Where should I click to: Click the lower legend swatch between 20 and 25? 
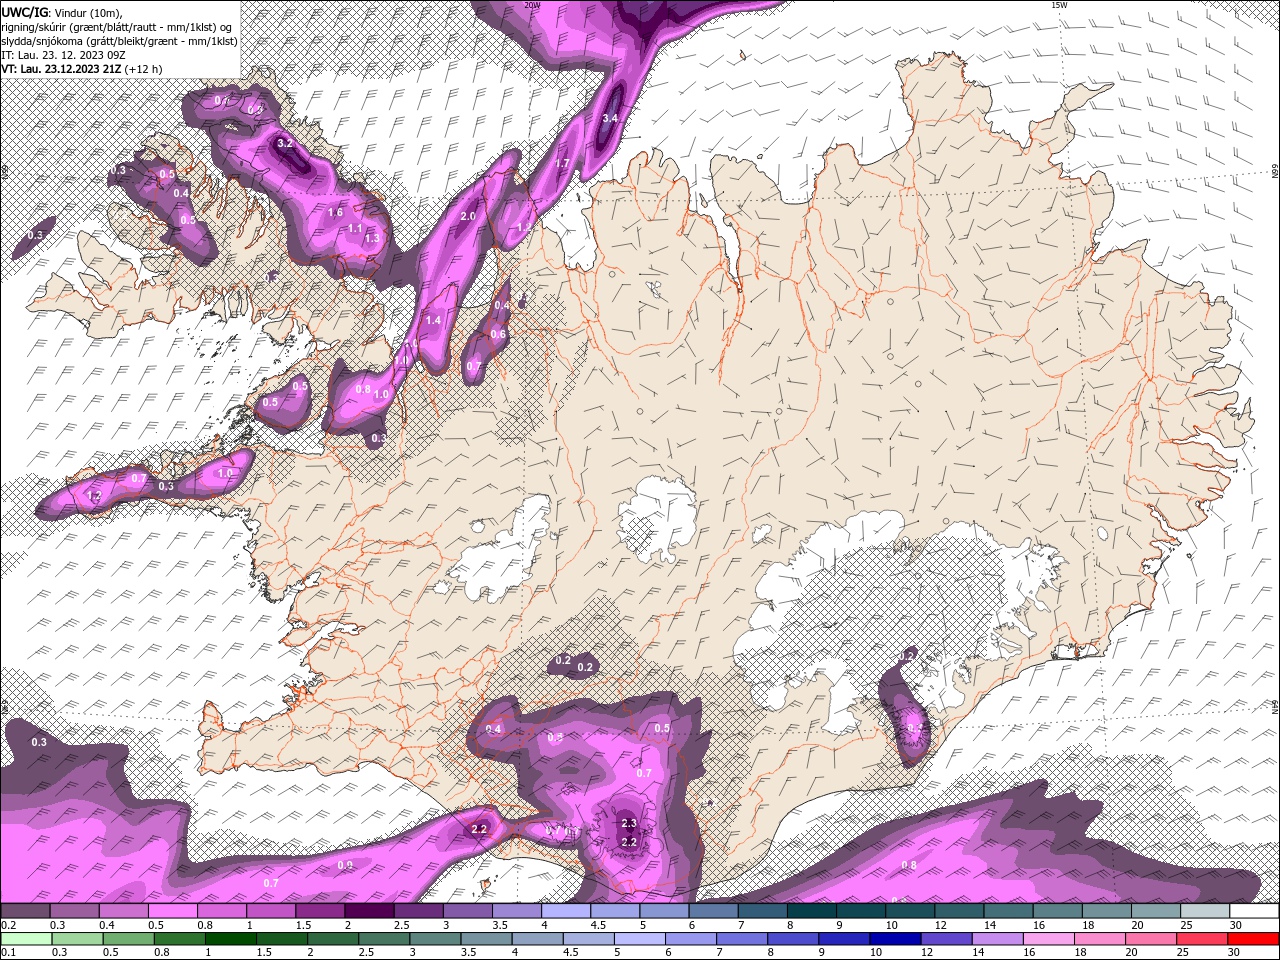(1151, 939)
